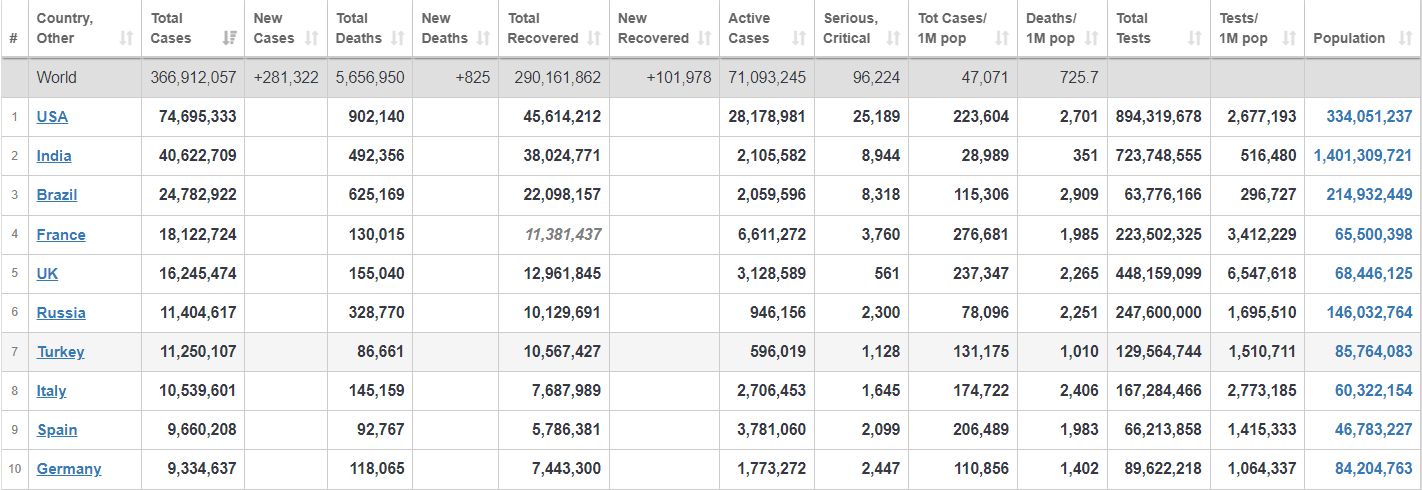Sort by Total Recovered arrows icon
The image size is (1422, 490).
point(594,38)
